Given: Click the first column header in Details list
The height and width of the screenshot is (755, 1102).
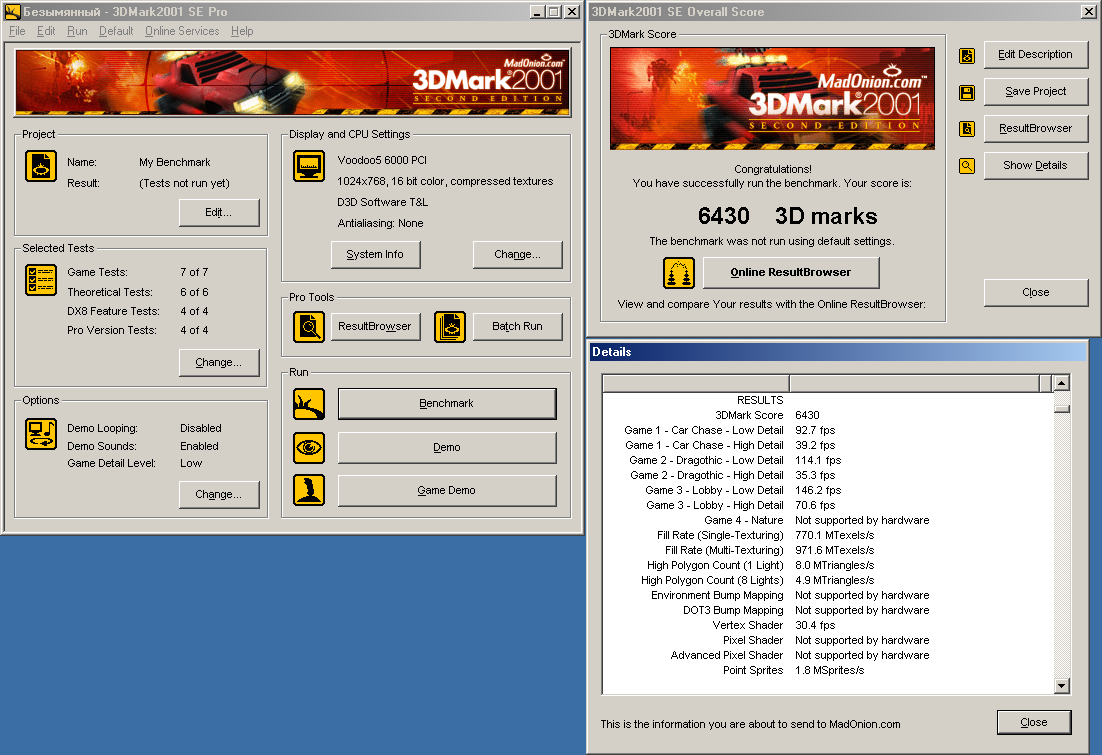Looking at the screenshot, I should (696, 383).
